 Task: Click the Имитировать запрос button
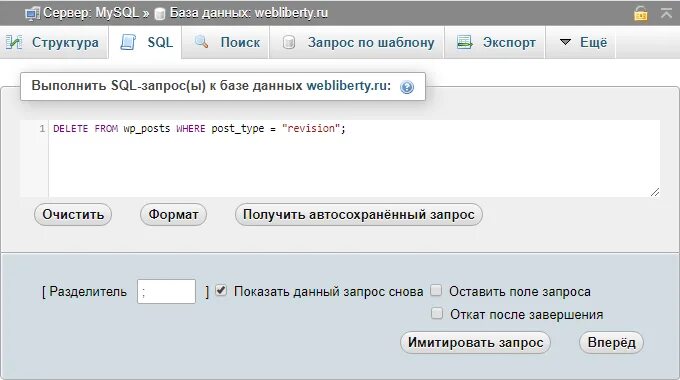point(475,342)
